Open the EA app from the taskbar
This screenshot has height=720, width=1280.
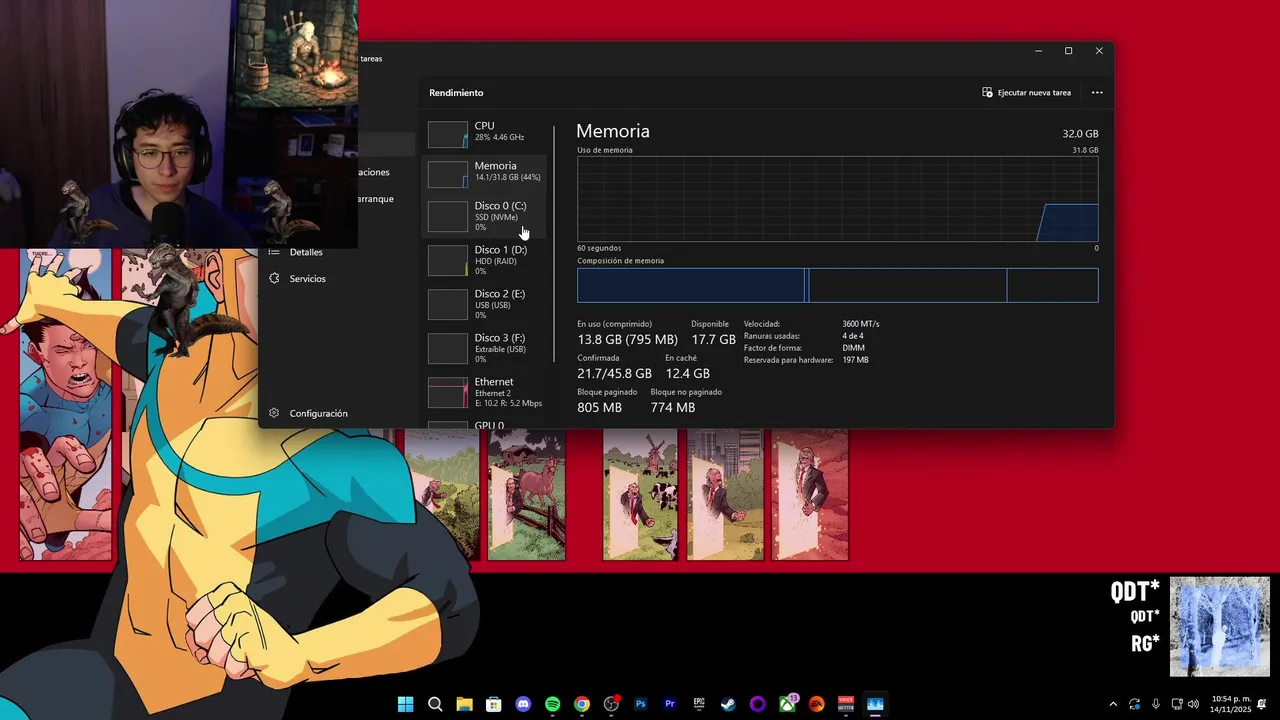click(817, 704)
